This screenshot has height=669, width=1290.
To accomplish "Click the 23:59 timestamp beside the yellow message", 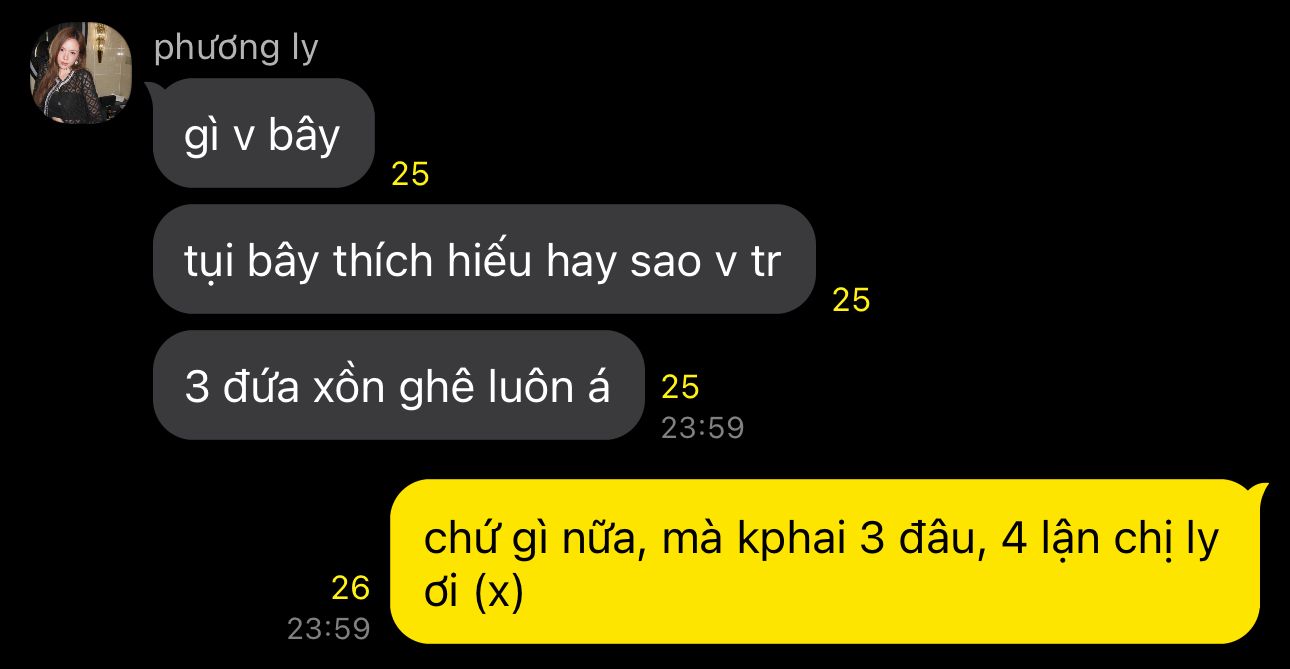I will (329, 629).
